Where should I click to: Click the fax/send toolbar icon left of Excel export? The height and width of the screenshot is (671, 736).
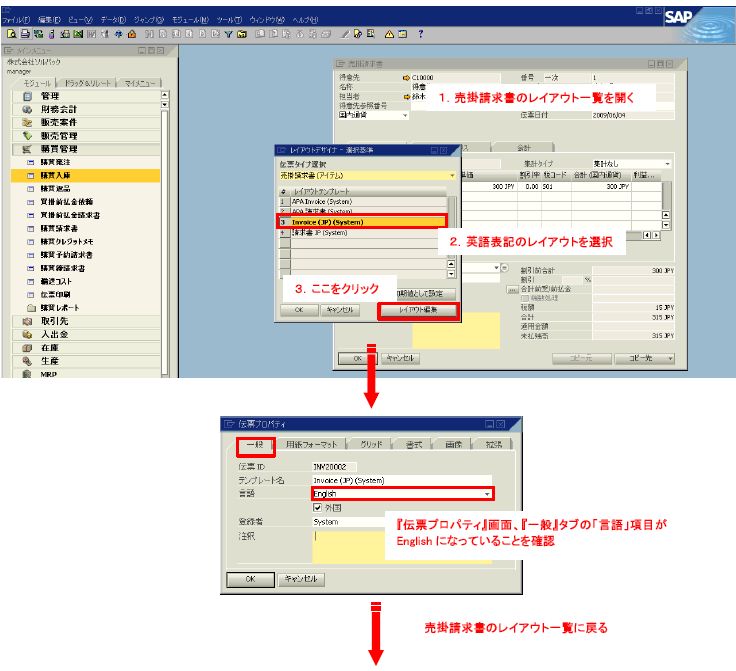(x=65, y=34)
